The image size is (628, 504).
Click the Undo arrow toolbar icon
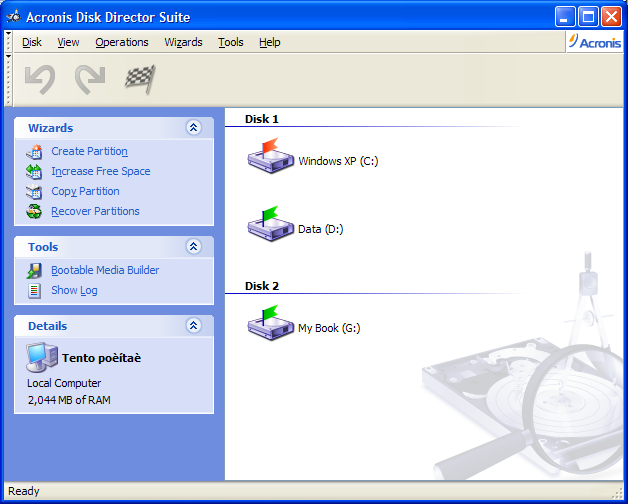(x=40, y=80)
